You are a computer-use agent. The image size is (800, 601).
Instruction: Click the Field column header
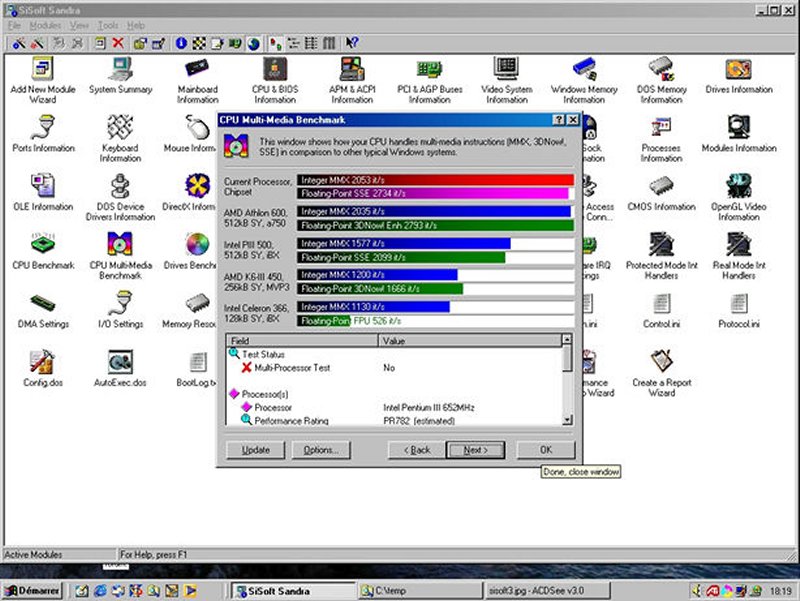coord(302,341)
